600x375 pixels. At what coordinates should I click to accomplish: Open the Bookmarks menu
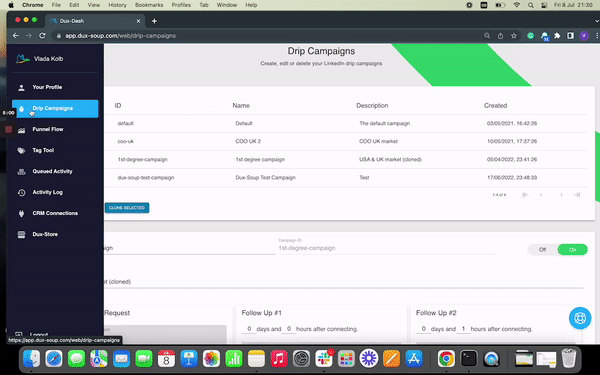149,5
